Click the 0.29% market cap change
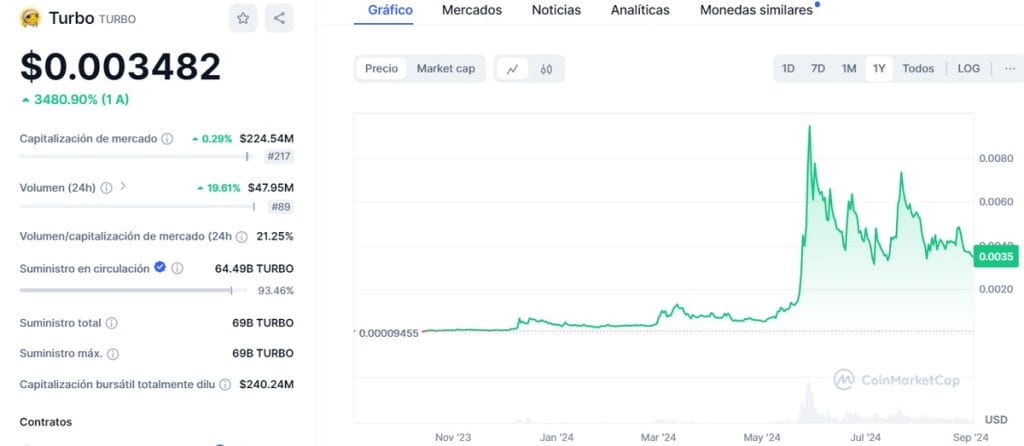Screen dimensions: 1024x446 [212, 138]
